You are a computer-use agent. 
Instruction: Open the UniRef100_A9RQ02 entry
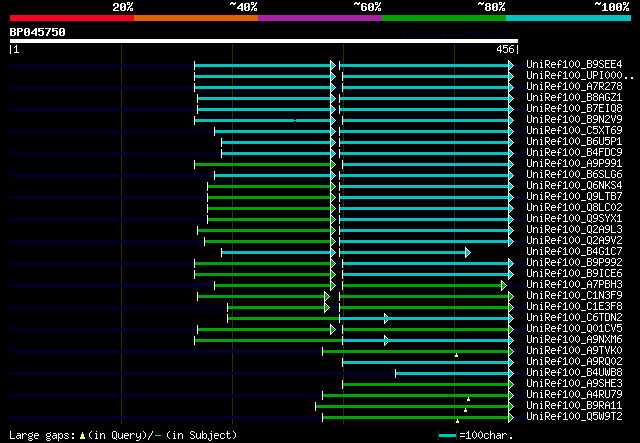point(574,362)
